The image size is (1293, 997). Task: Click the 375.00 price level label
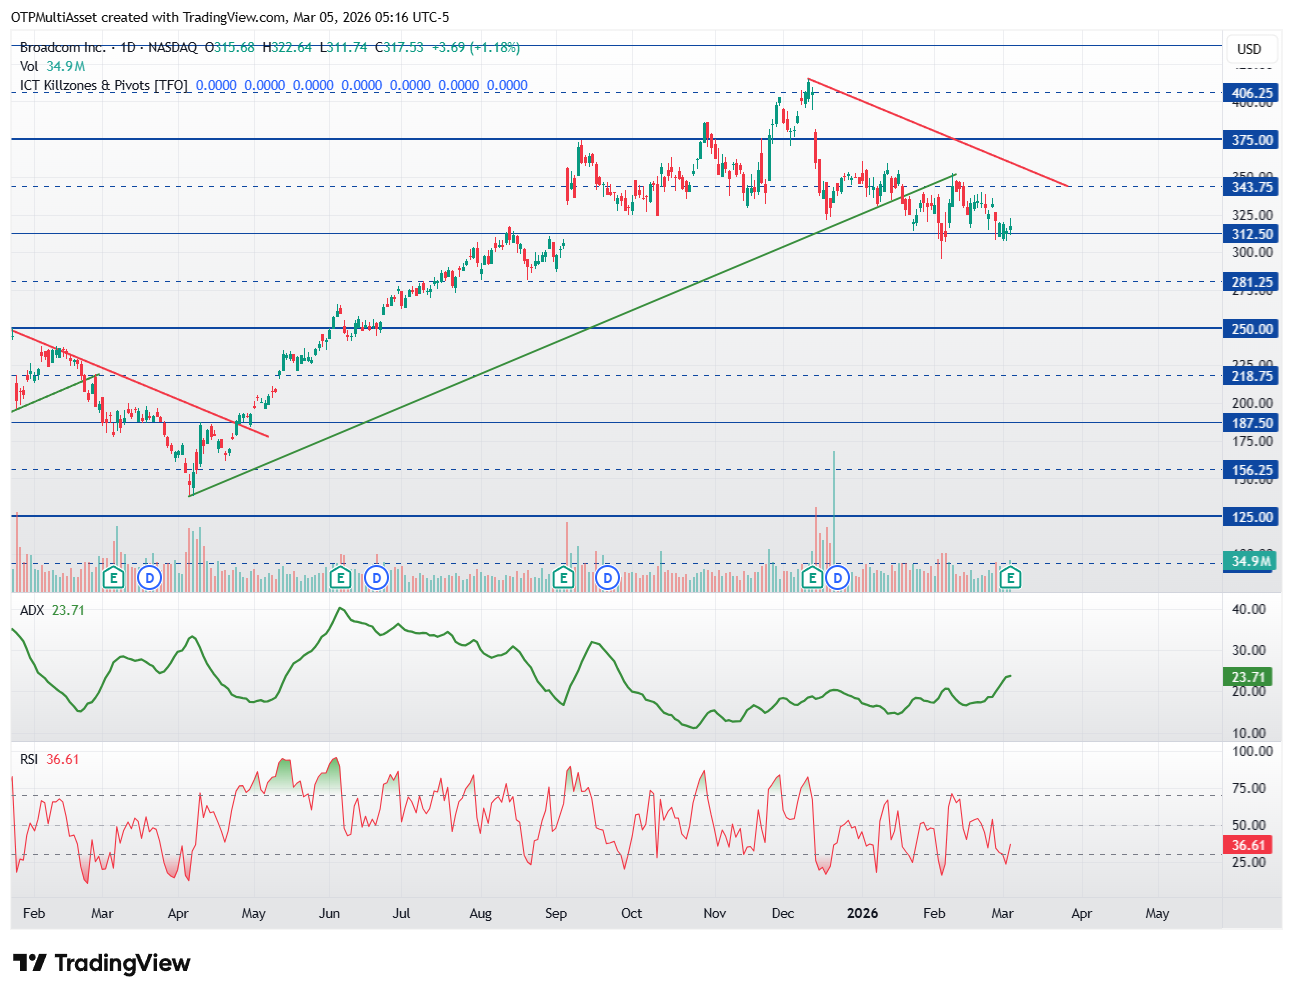coord(1252,140)
